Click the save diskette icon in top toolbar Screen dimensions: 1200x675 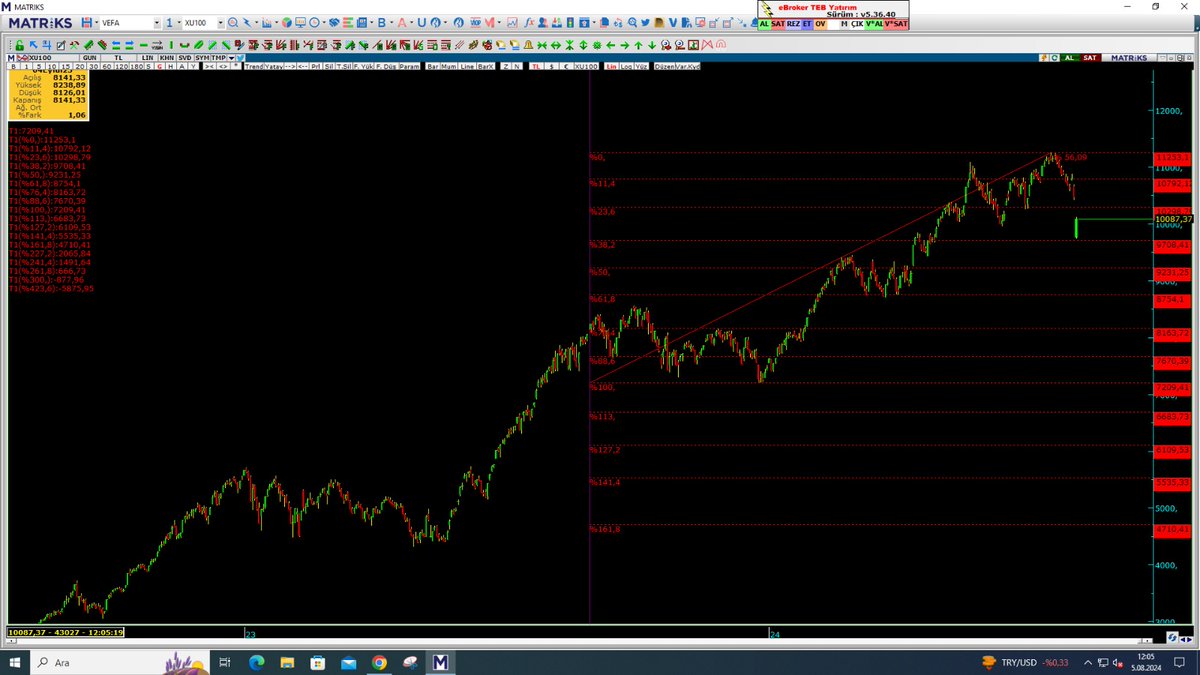[86, 22]
